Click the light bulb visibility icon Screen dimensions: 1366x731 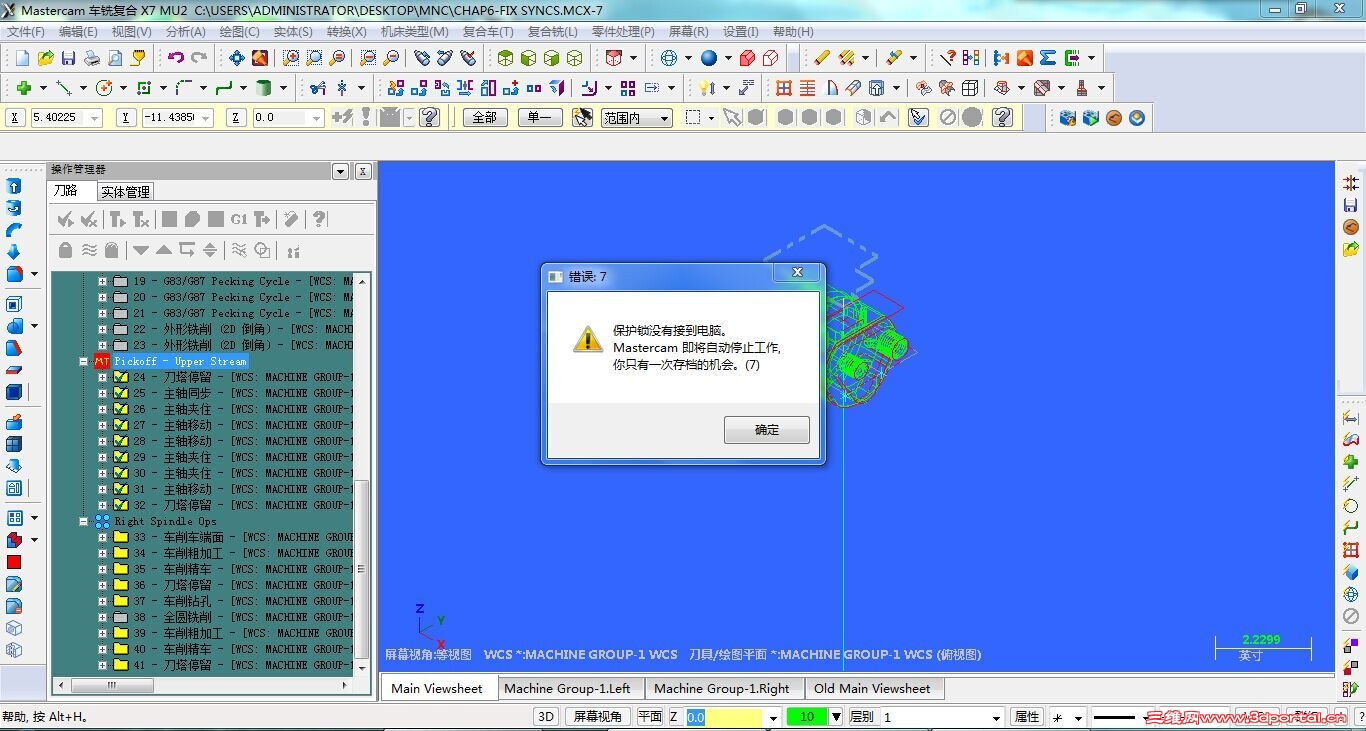[707, 88]
